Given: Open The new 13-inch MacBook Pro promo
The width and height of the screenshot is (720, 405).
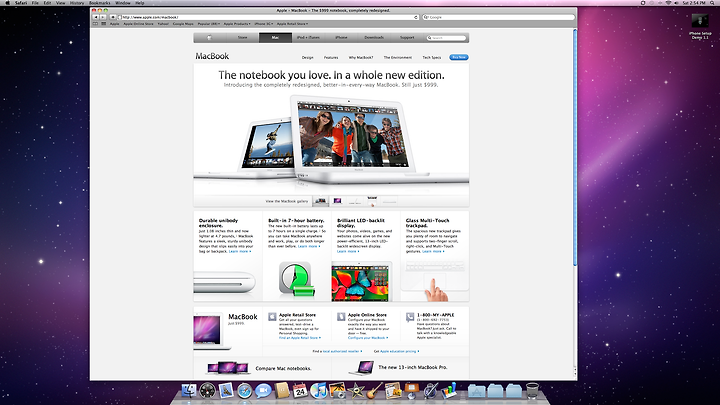Looking at the screenshot, I should (x=413, y=367).
